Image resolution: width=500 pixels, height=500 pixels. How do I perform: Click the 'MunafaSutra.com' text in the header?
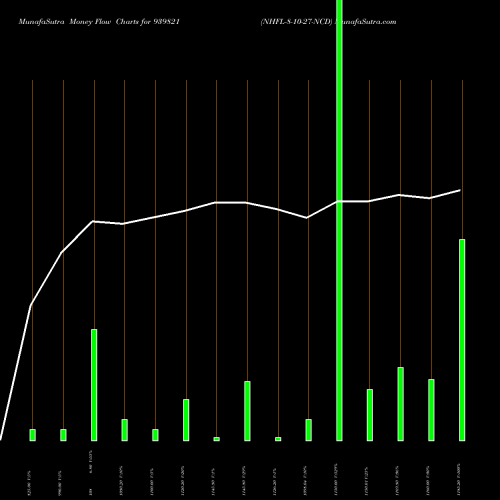[x=365, y=22]
